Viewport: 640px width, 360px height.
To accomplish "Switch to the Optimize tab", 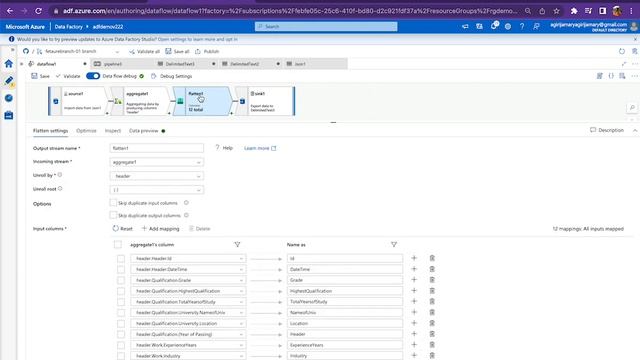I will (x=86, y=131).
